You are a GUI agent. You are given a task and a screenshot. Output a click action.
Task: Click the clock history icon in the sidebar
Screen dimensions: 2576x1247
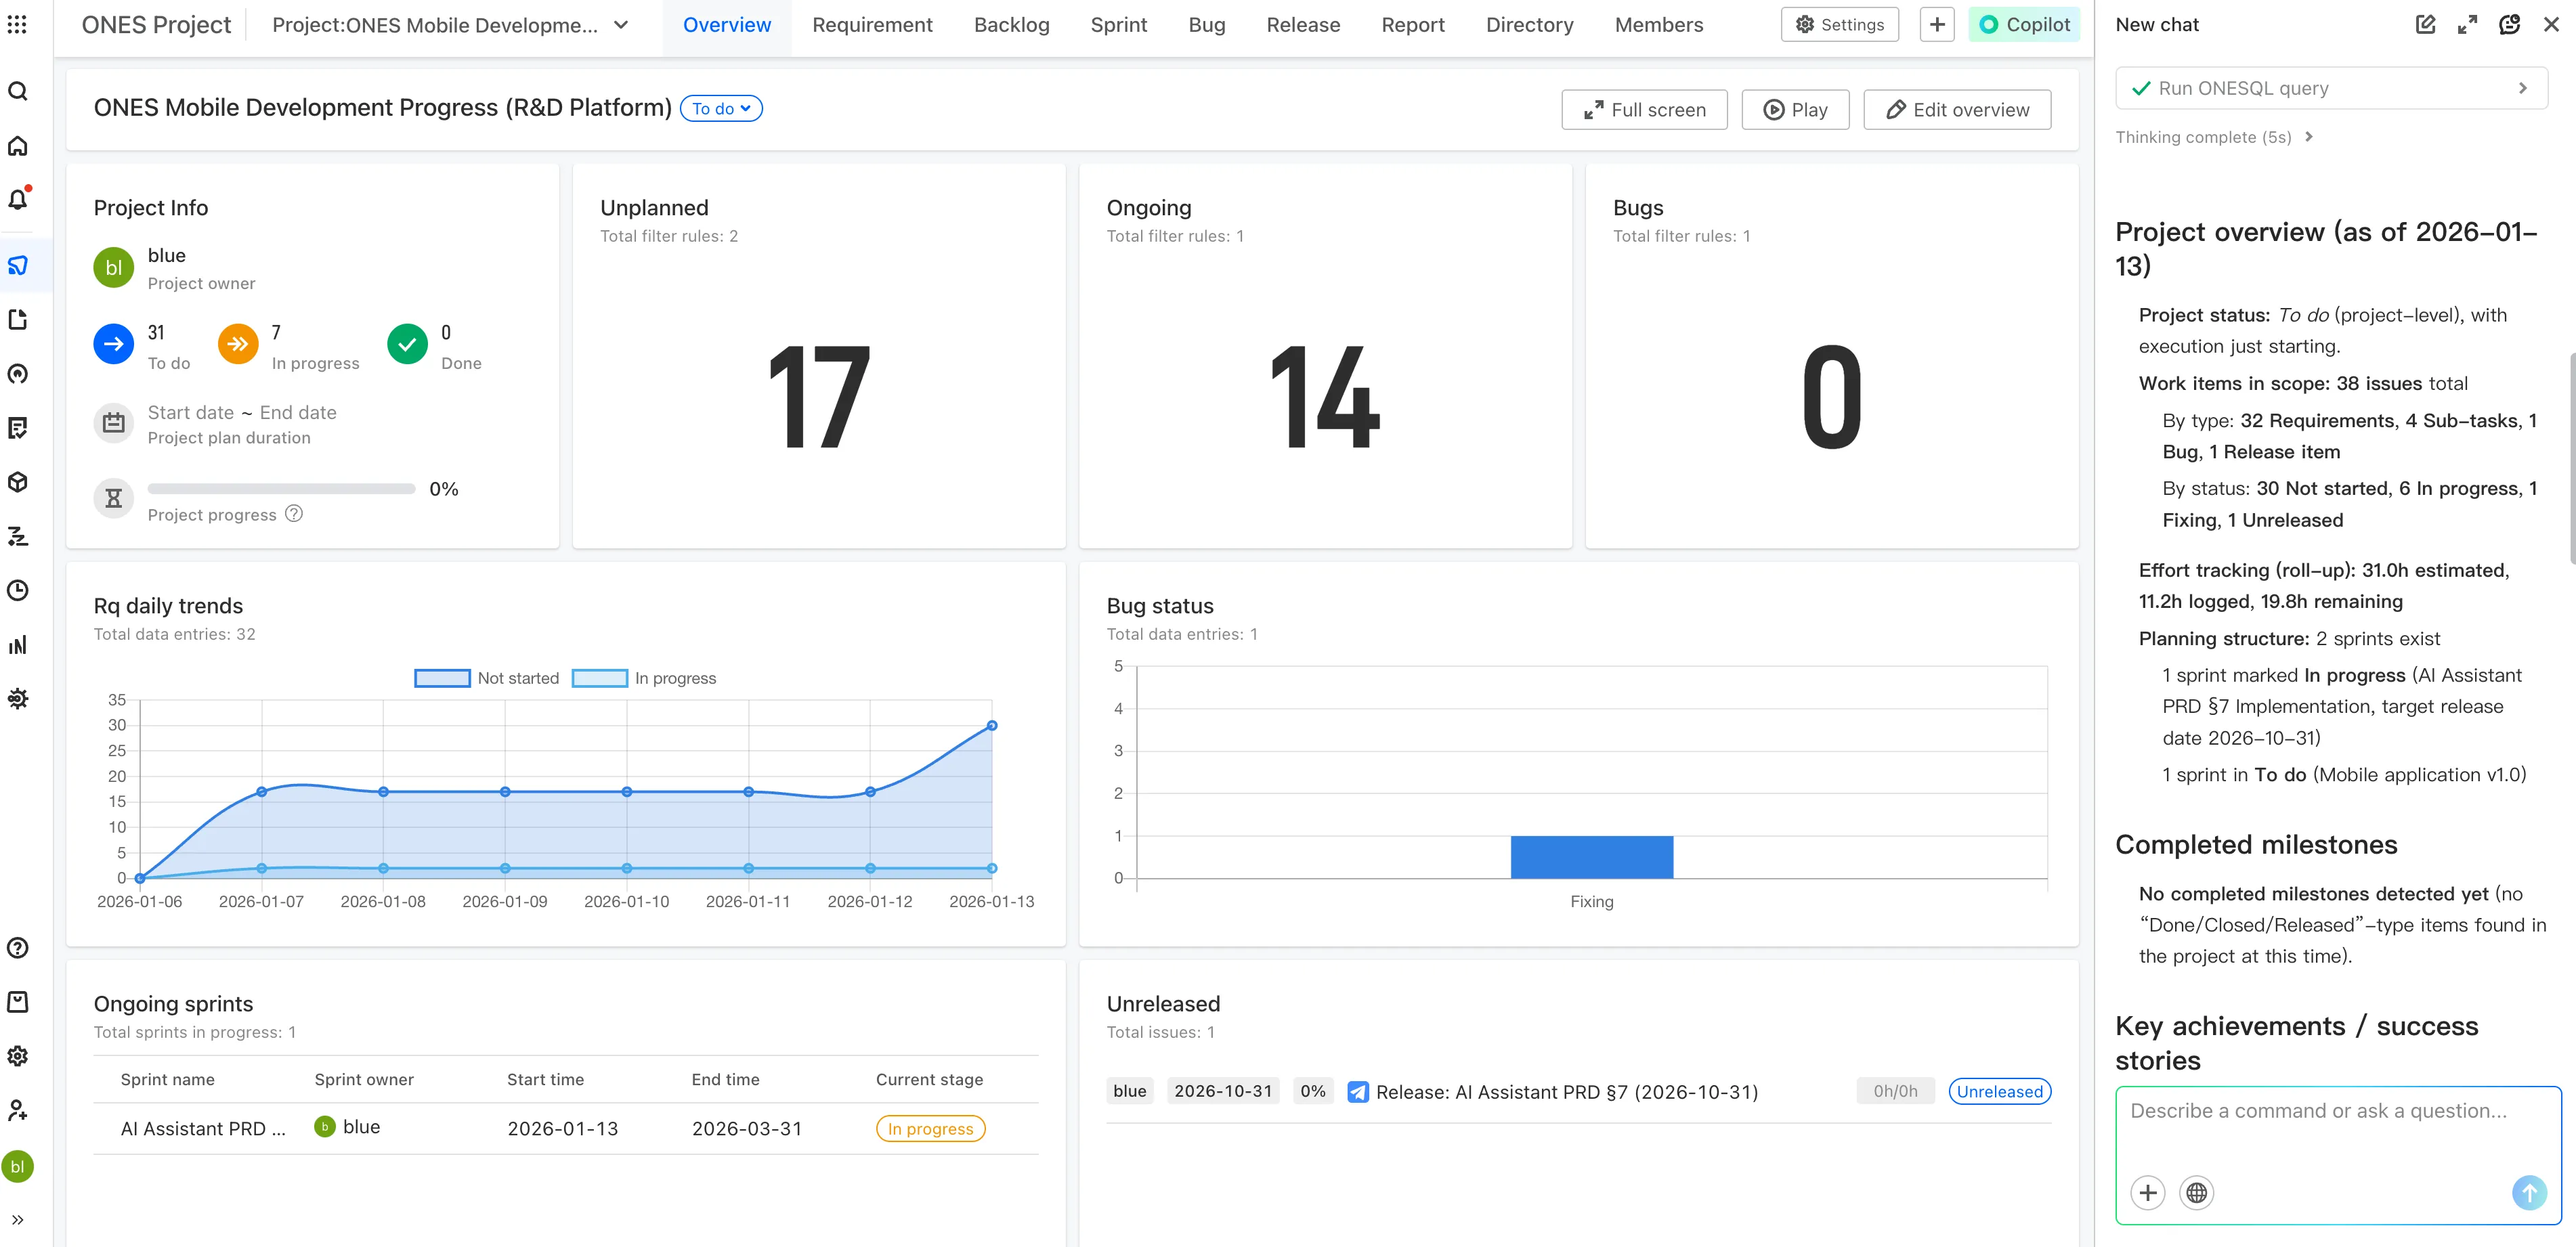[x=18, y=591]
